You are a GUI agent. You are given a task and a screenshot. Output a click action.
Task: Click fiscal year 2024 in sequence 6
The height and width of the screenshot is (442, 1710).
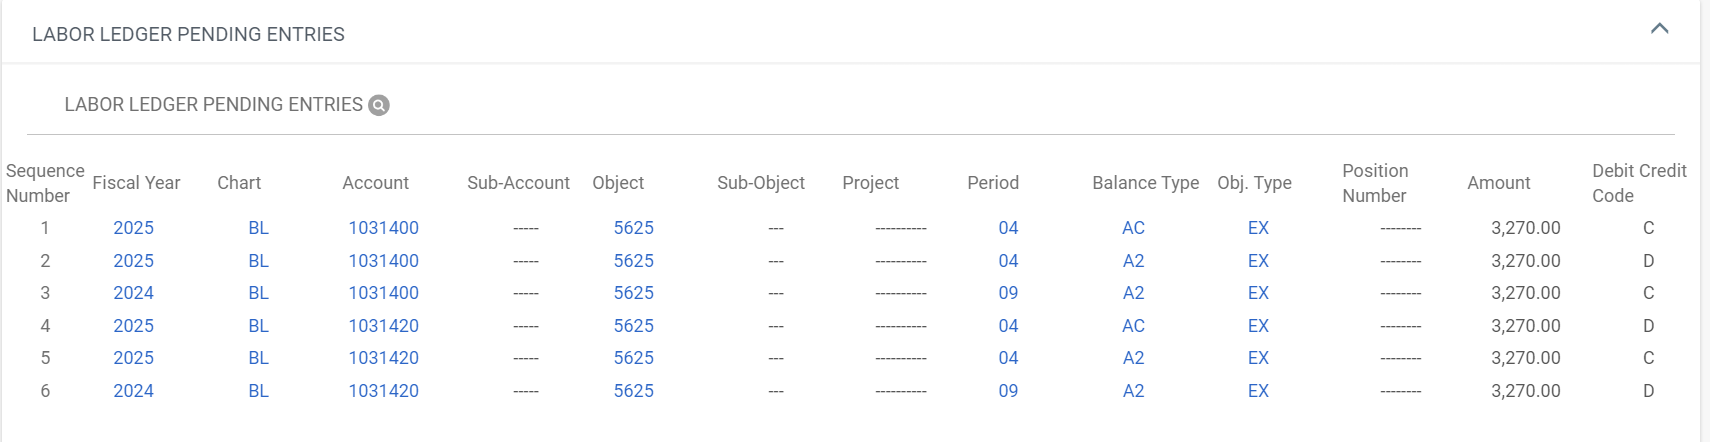[133, 391]
